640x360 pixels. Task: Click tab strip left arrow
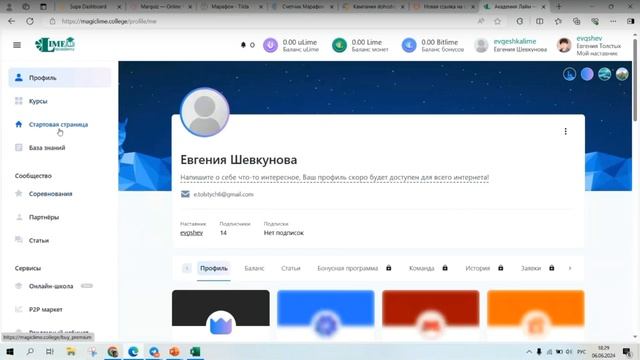tap(187, 268)
